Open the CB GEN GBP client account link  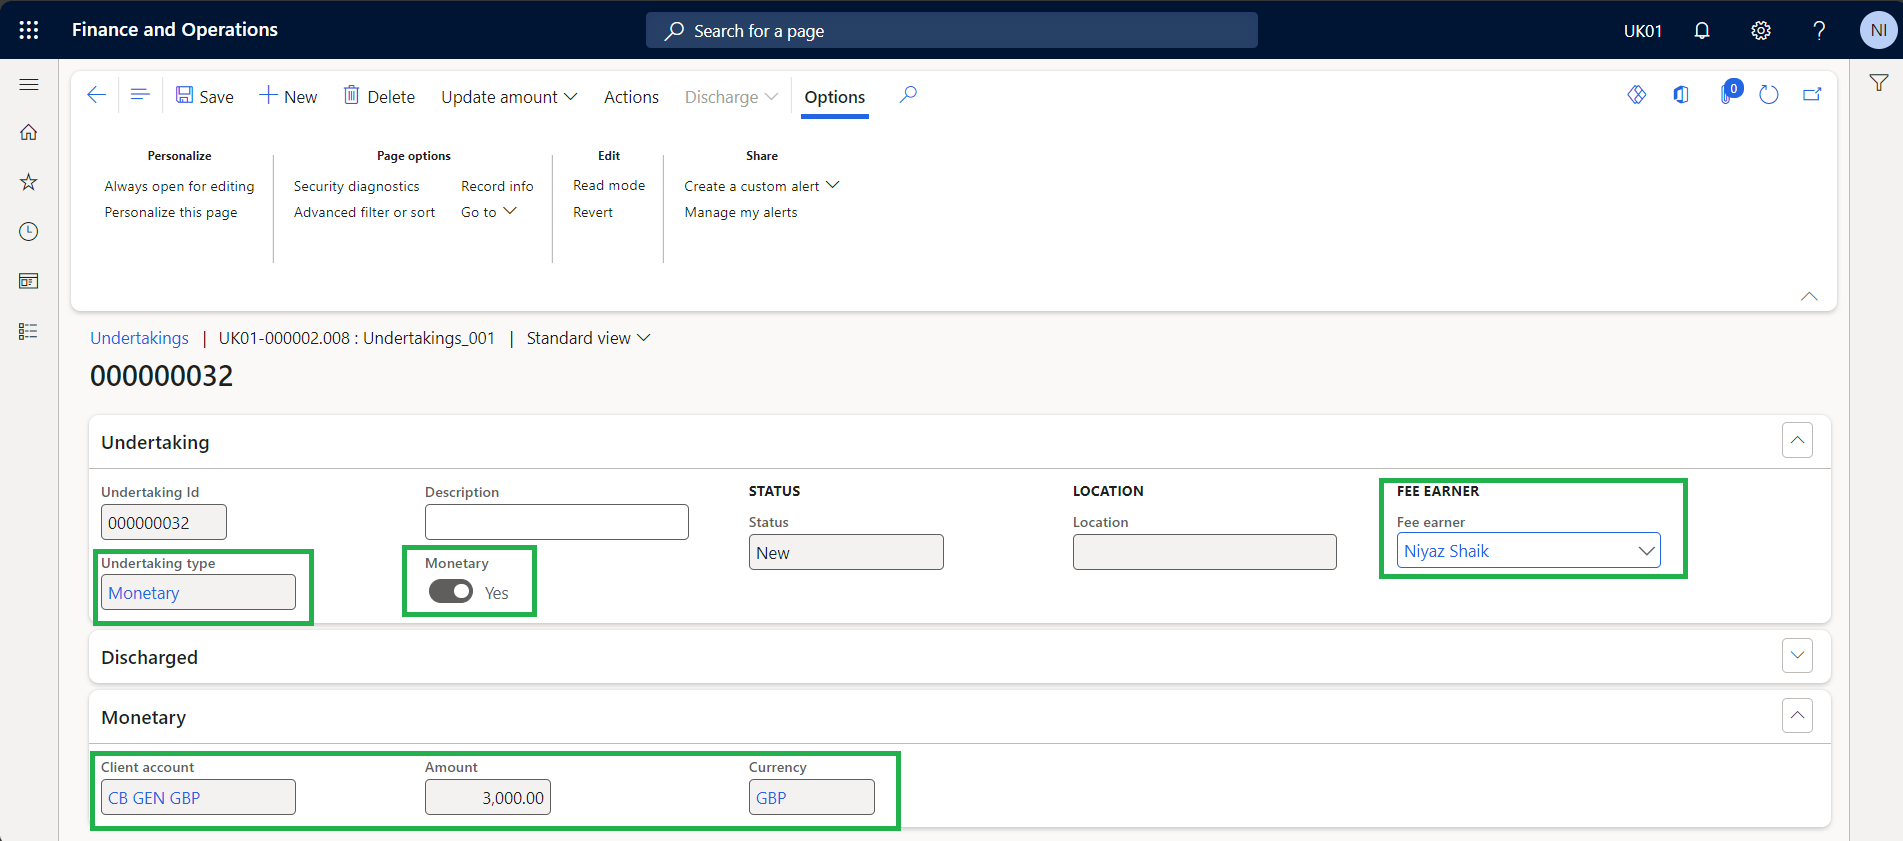tap(154, 798)
